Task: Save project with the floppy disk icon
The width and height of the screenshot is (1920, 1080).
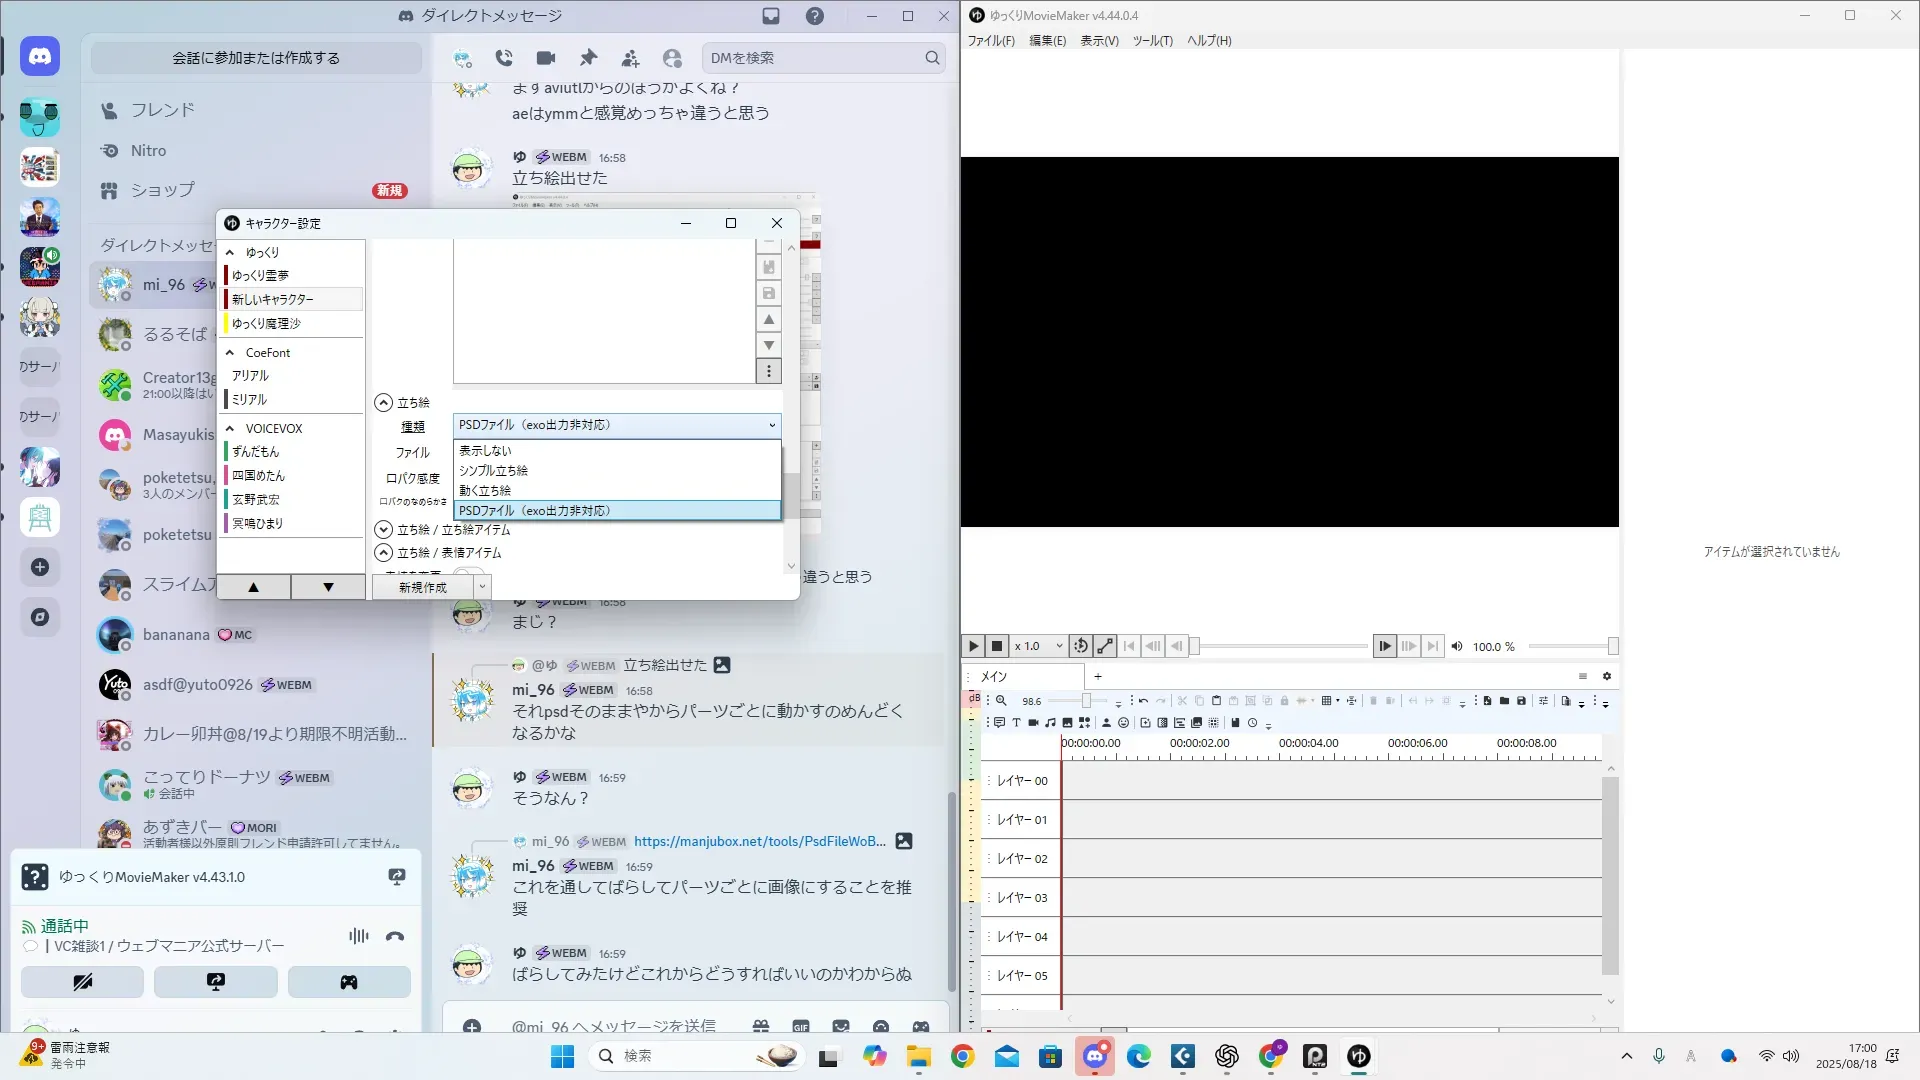Action: [x=1521, y=701]
